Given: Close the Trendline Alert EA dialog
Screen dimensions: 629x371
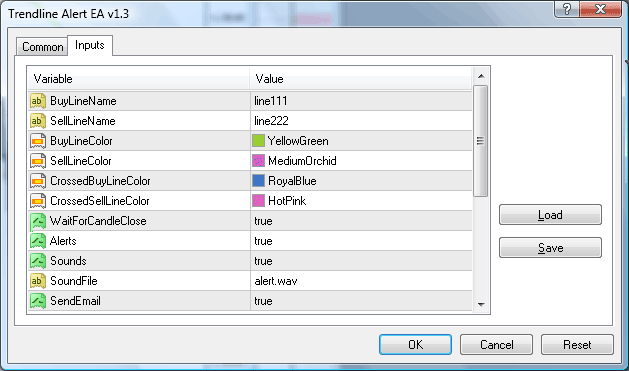Looking at the screenshot, I should tap(600, 9).
